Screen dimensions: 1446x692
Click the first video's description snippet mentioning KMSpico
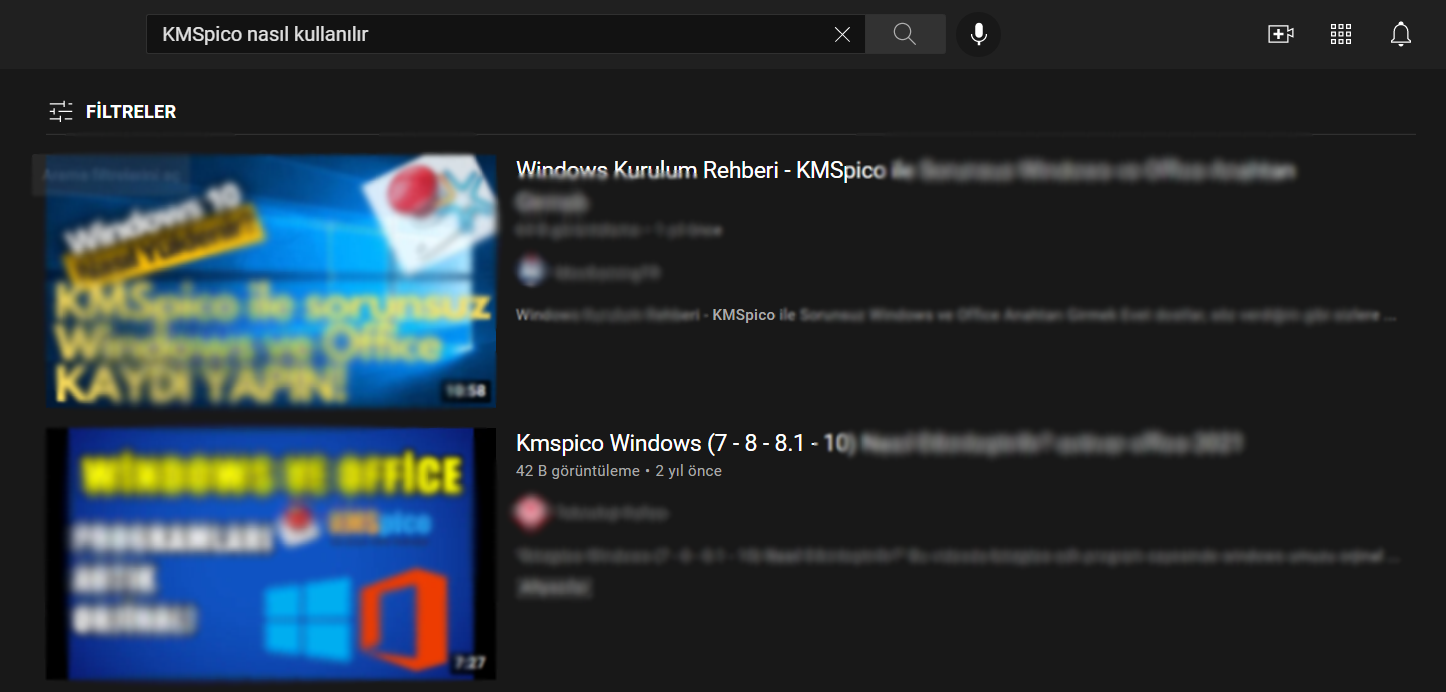click(957, 315)
